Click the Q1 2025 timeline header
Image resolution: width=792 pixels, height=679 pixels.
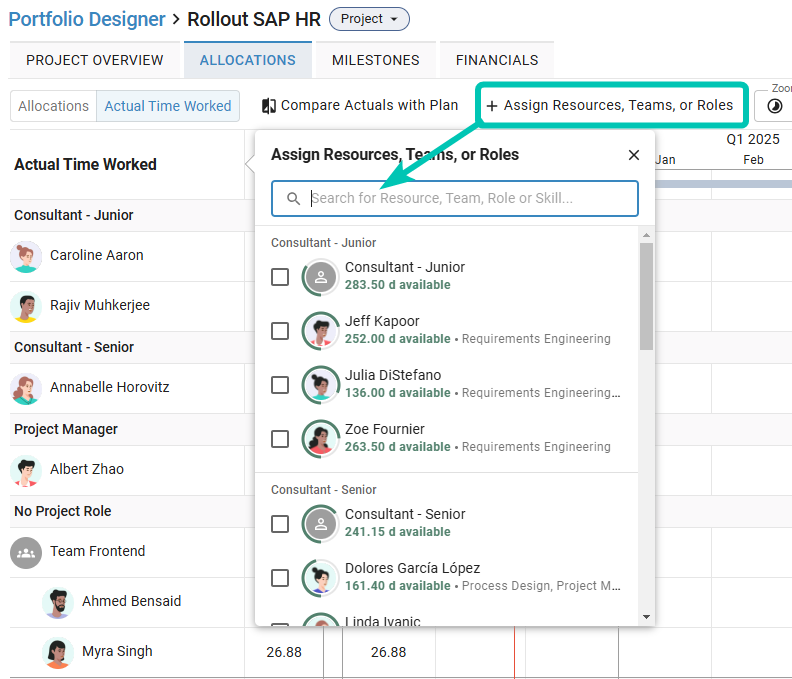pyautogui.click(x=753, y=139)
